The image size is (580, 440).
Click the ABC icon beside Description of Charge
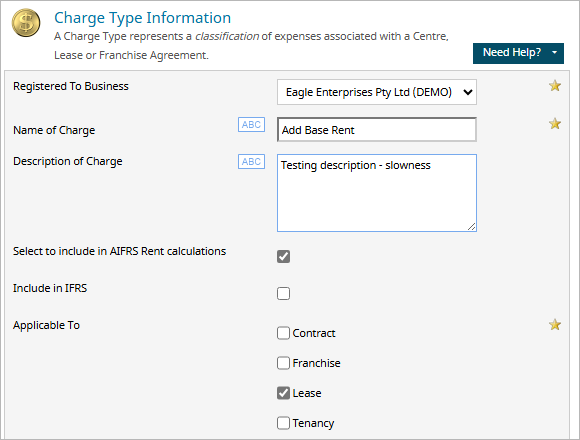pos(251,162)
